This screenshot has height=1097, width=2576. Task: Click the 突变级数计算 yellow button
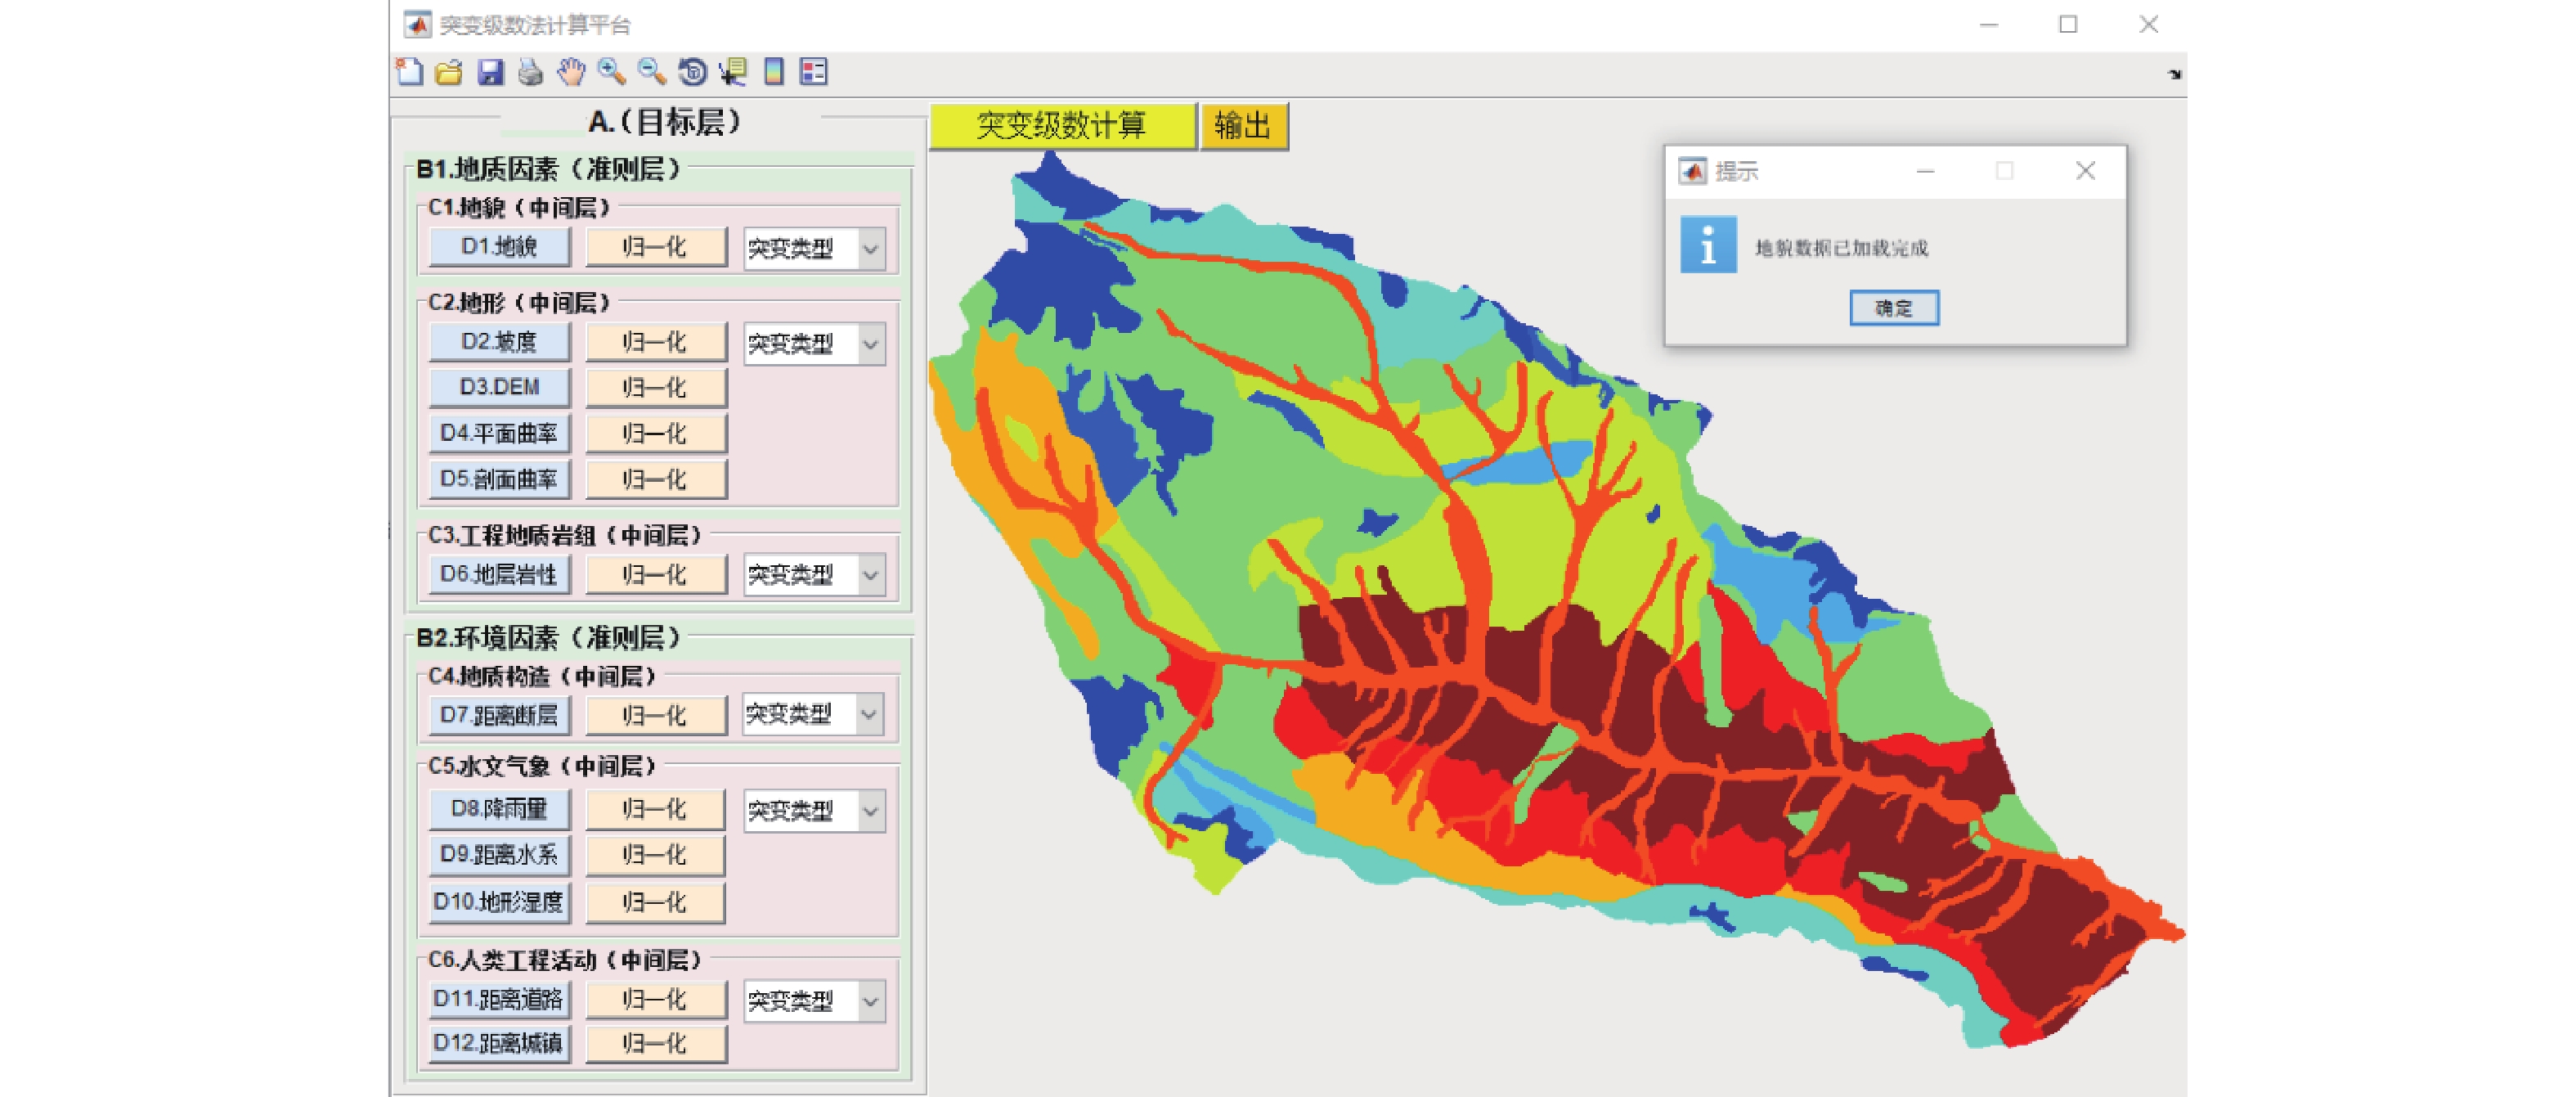pos(1062,126)
